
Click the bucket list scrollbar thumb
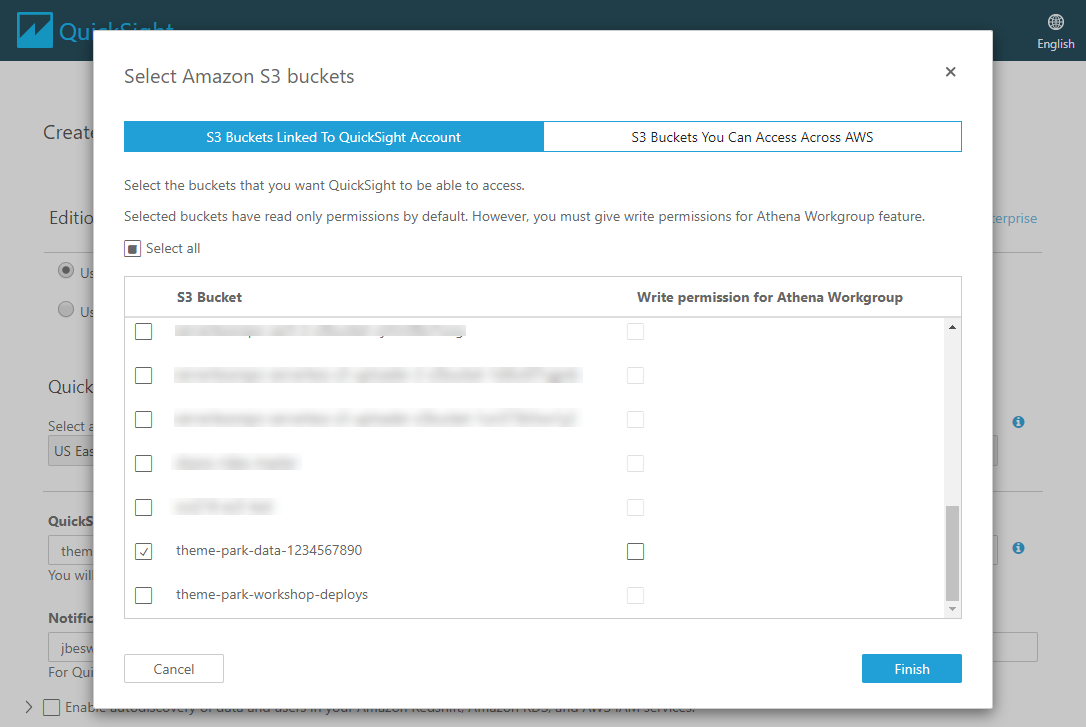[x=952, y=553]
